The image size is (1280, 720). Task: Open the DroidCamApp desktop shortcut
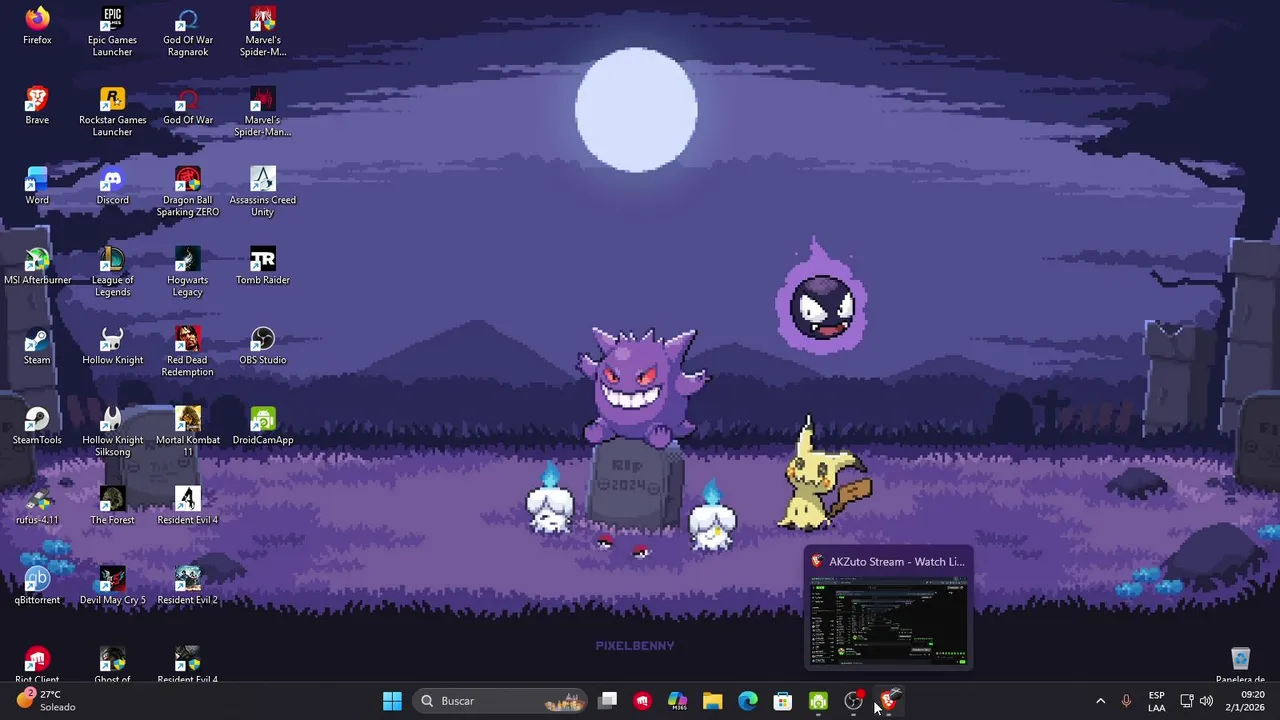point(263,426)
